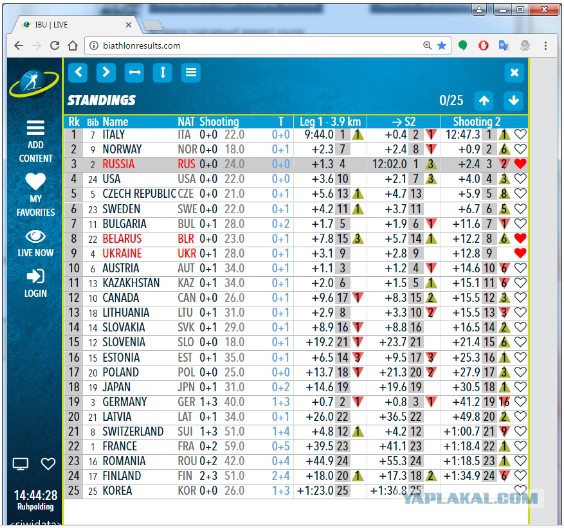Favorite France with its heart toggle

point(520,446)
